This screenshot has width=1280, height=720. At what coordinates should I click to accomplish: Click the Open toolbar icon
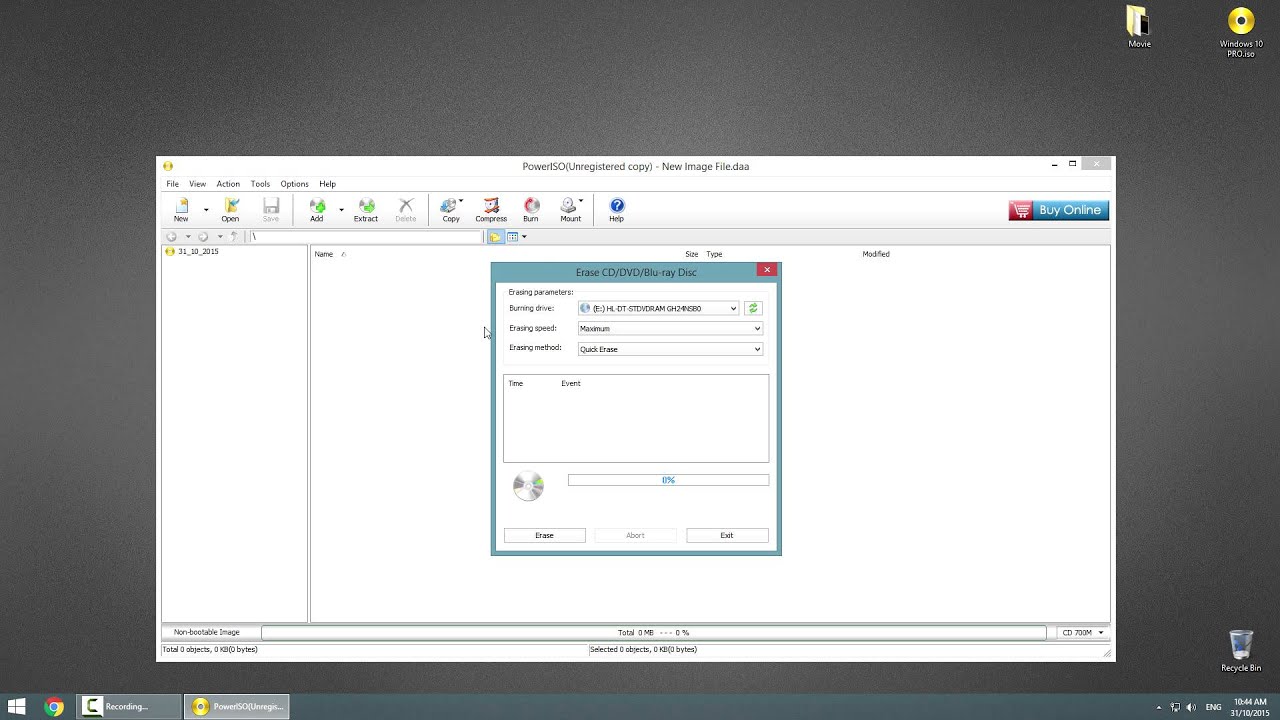pos(230,209)
